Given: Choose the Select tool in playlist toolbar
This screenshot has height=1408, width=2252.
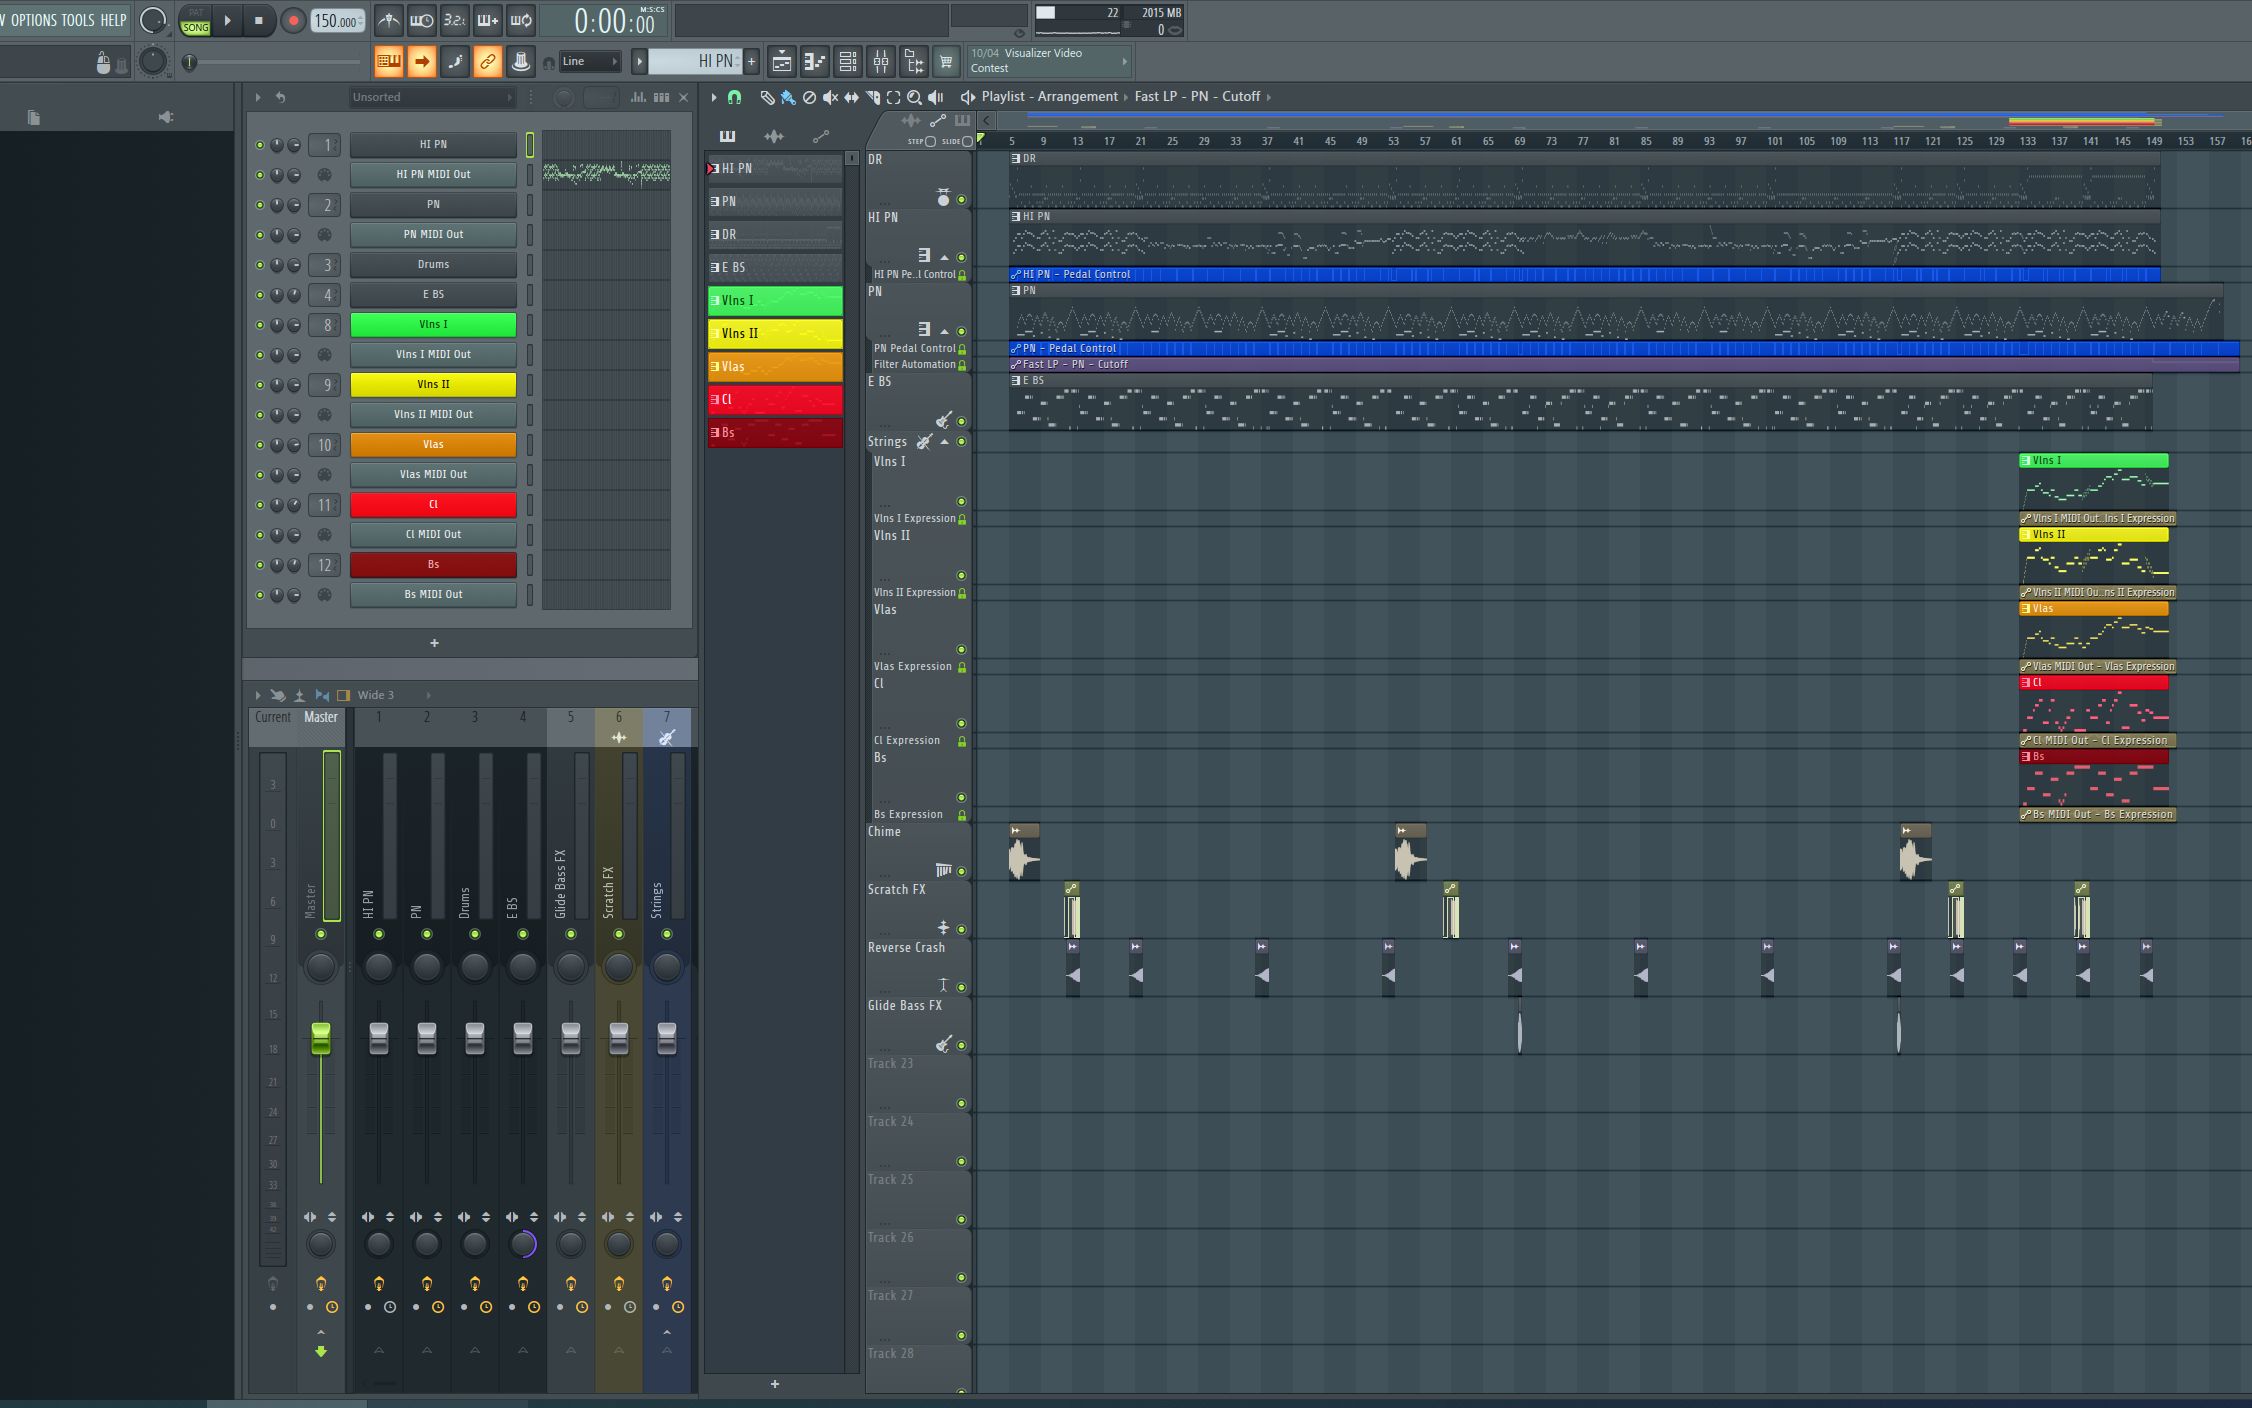Looking at the screenshot, I should 893,97.
